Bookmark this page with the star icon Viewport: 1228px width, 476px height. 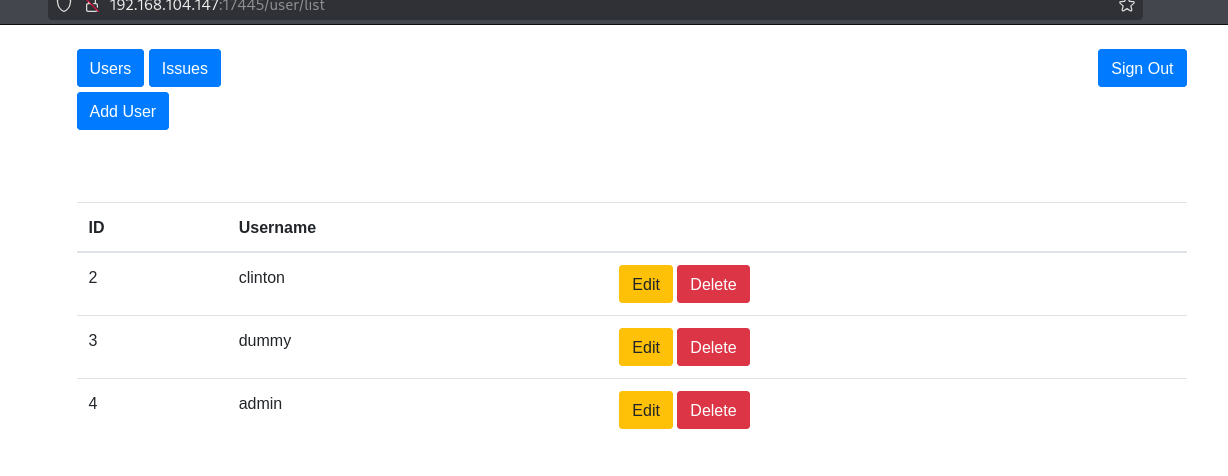pos(1126,5)
